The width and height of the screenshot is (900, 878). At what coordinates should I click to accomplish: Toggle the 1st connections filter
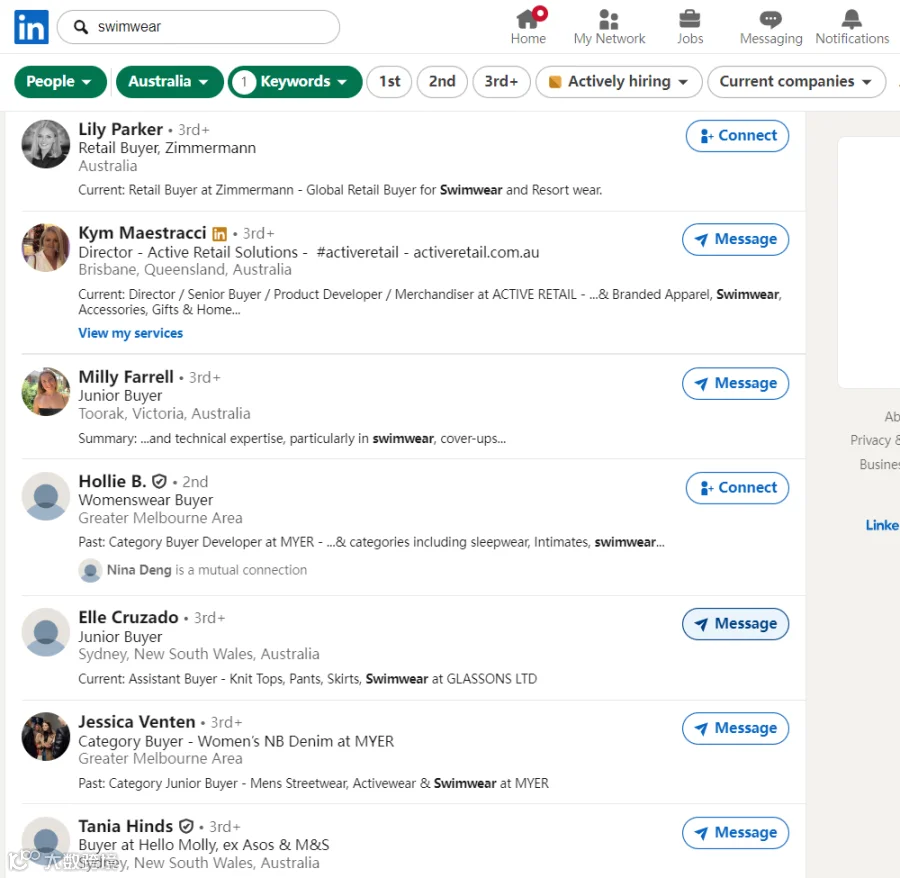coord(390,81)
